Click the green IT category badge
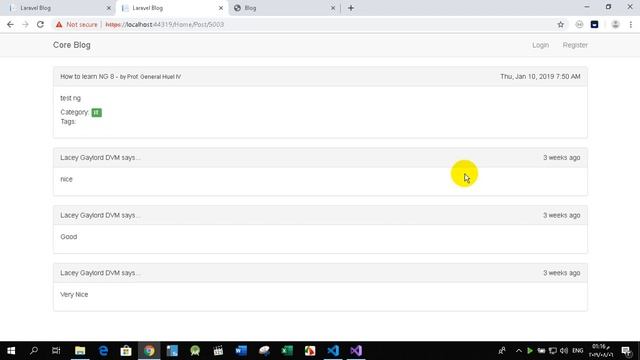Screen dimensions: 640x360 coord(96,112)
